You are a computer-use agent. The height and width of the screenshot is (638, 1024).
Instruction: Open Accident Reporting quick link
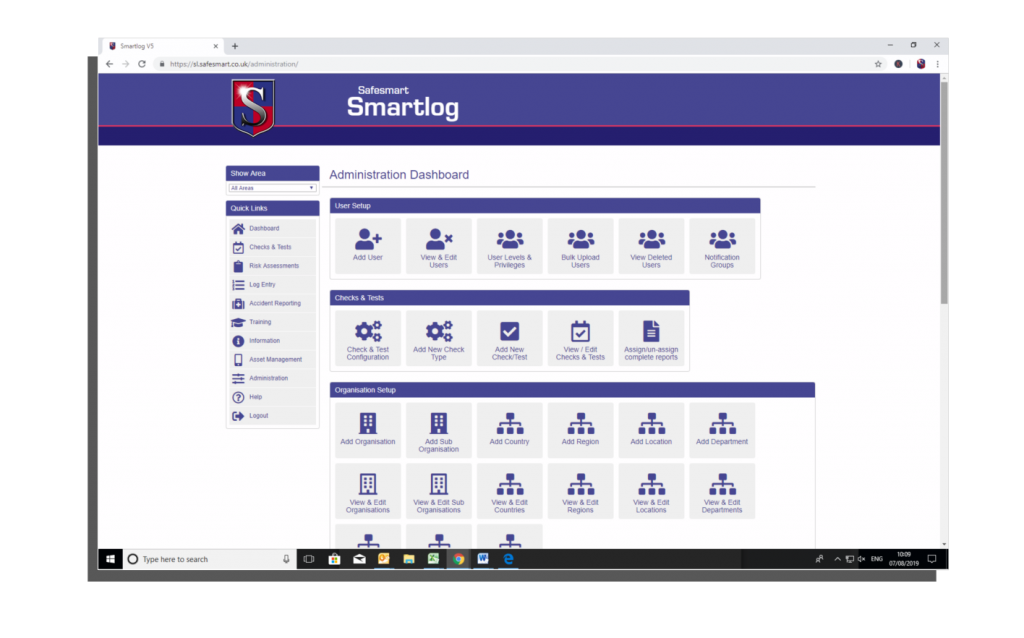click(272, 304)
